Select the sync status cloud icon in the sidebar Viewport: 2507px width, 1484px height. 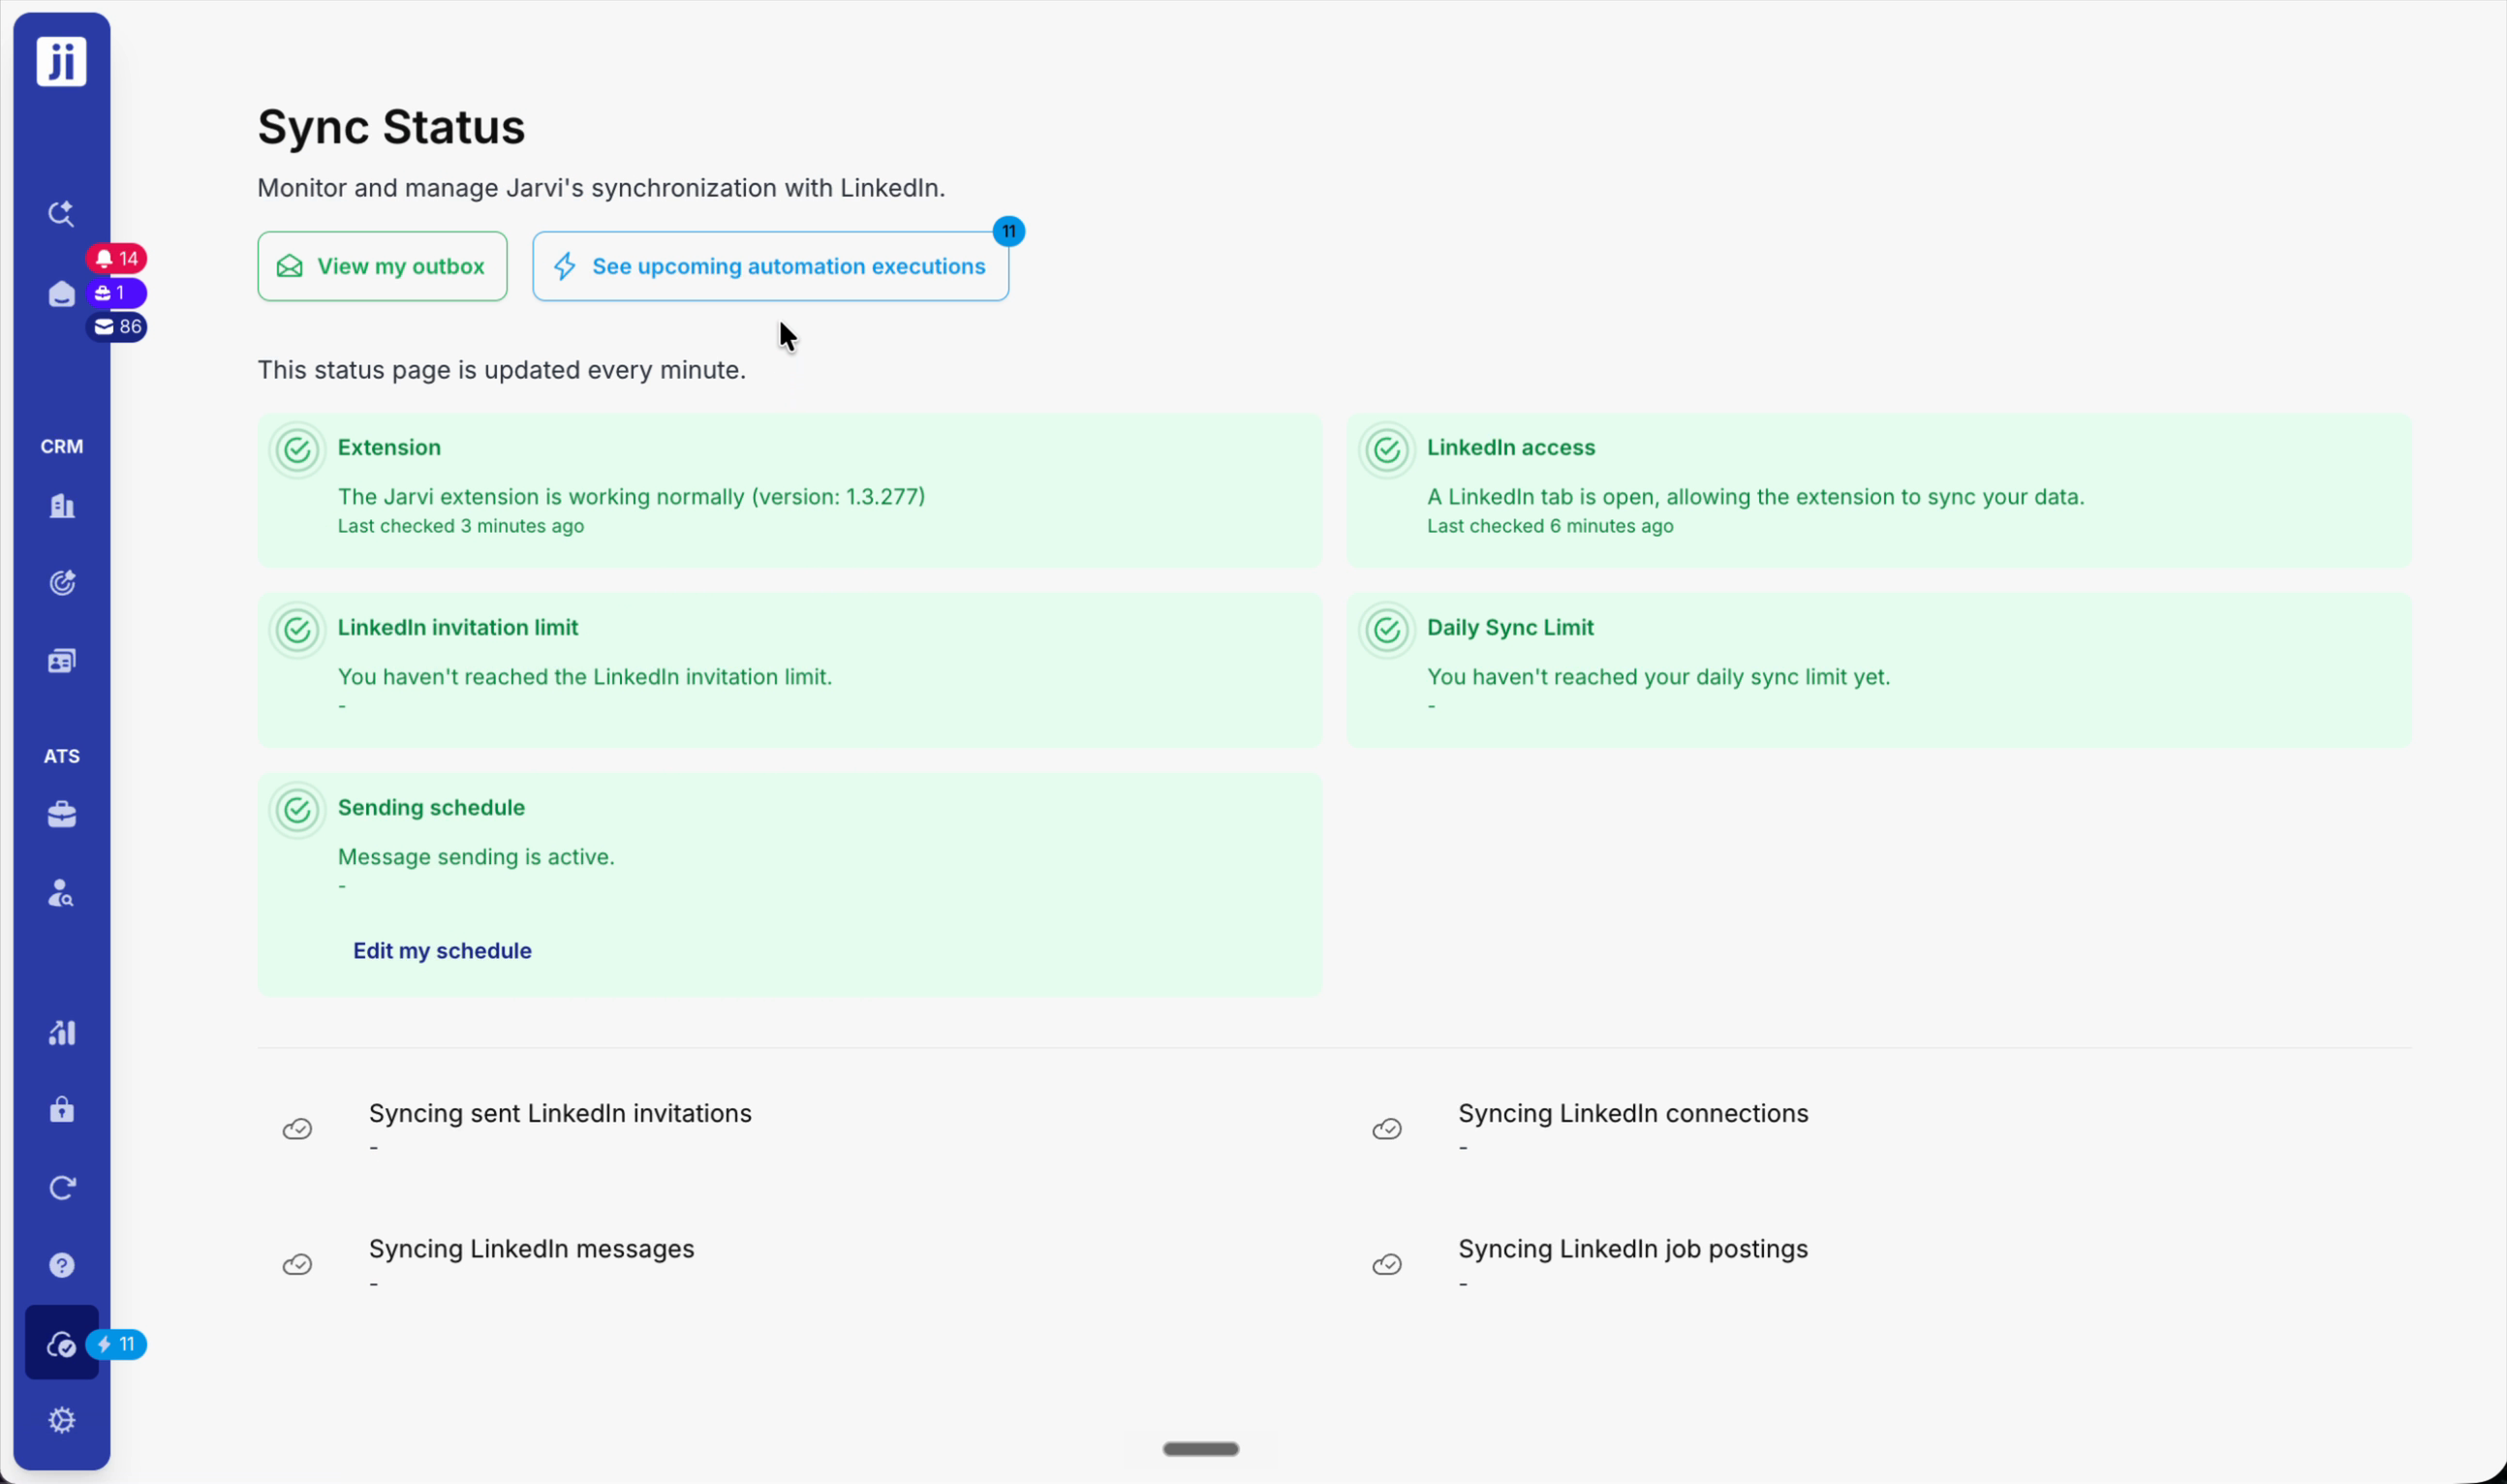62,1343
